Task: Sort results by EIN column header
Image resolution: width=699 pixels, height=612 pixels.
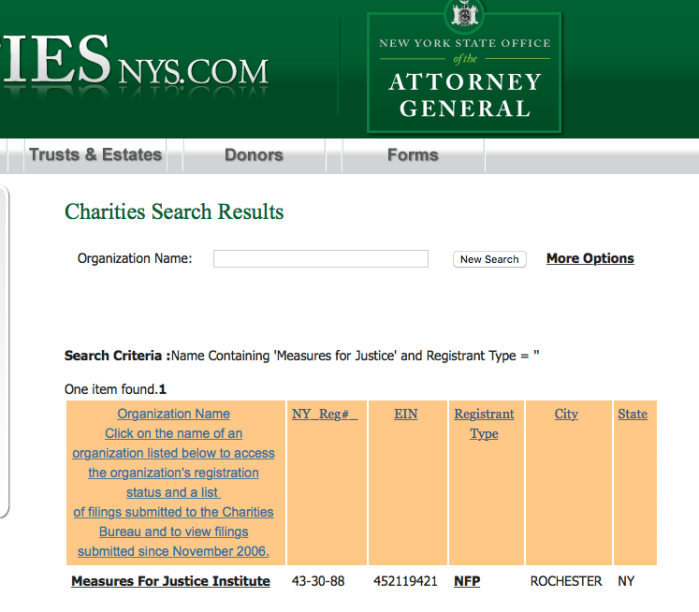Action: (405, 414)
